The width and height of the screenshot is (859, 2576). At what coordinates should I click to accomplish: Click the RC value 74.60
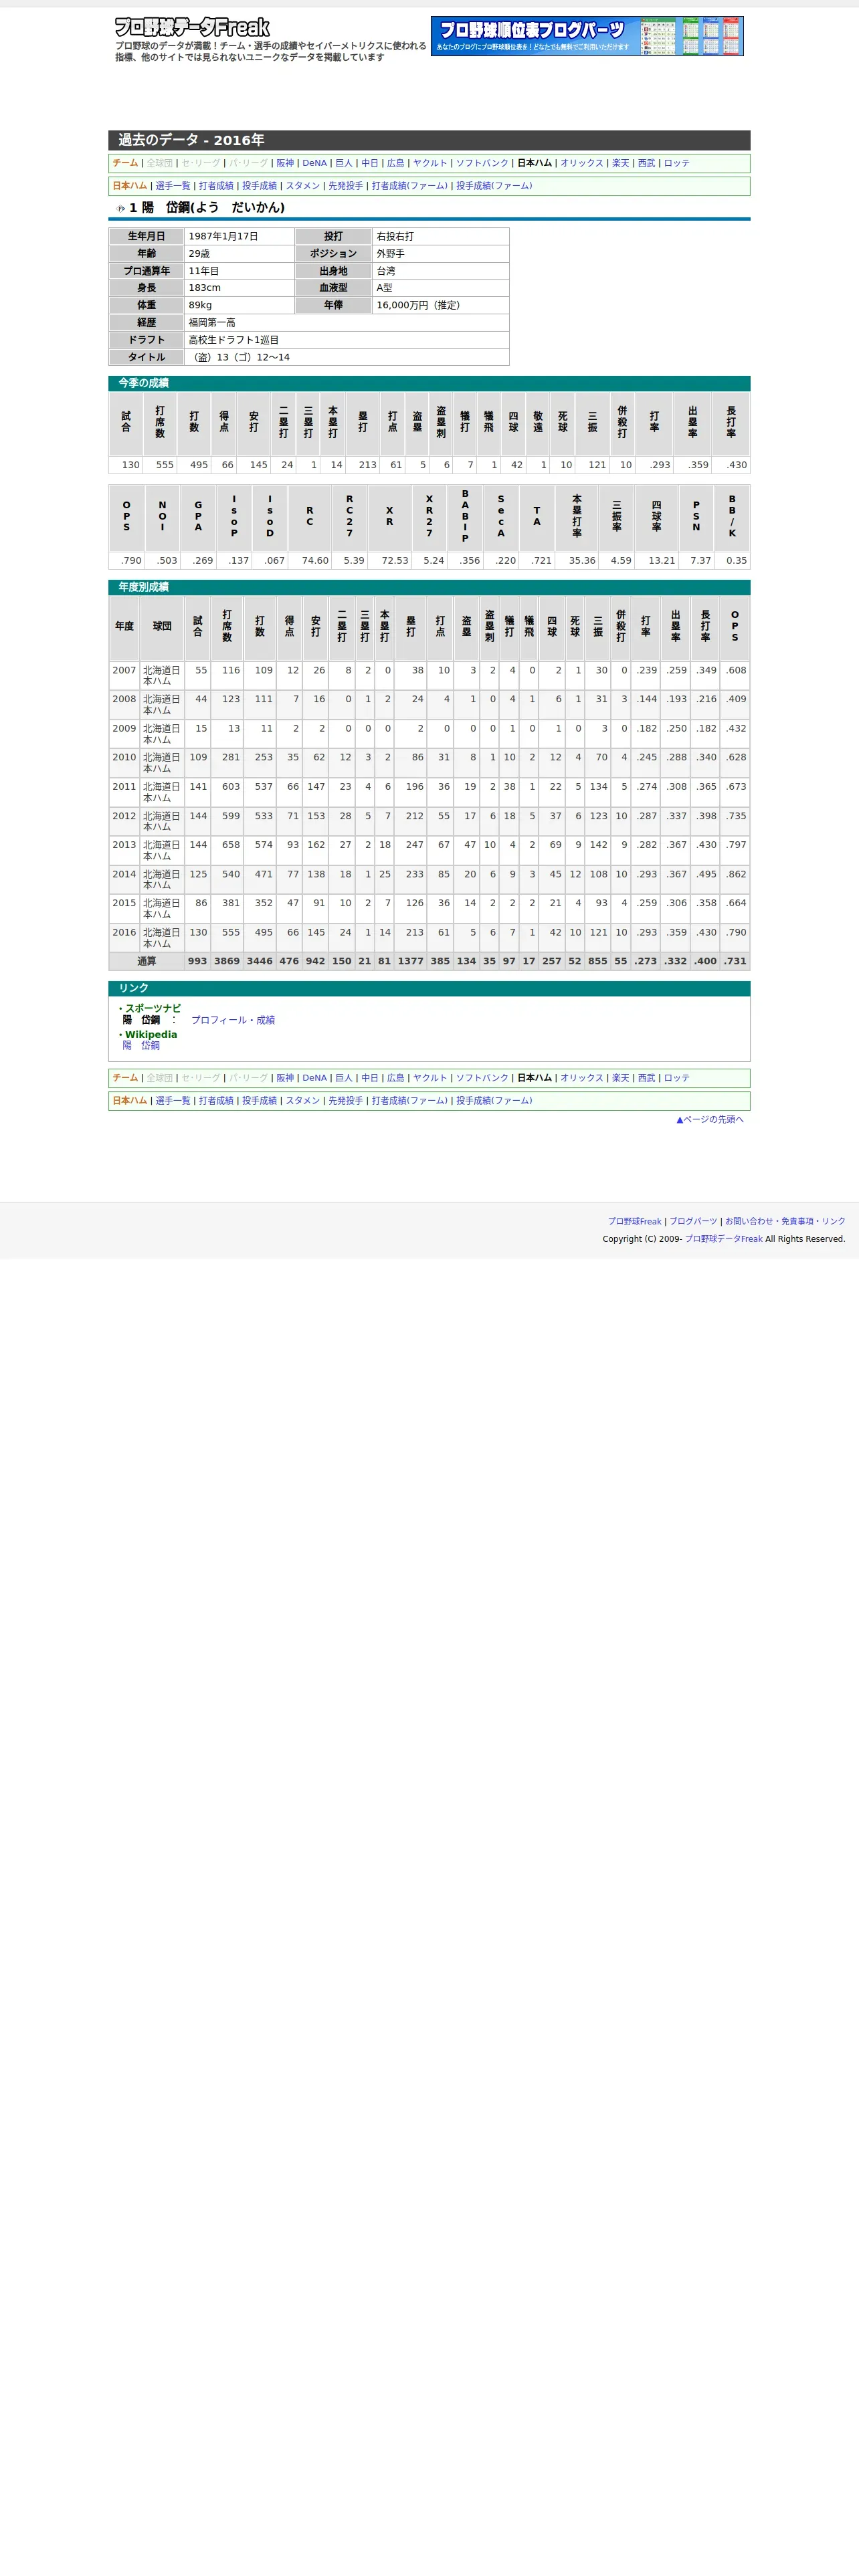point(315,561)
